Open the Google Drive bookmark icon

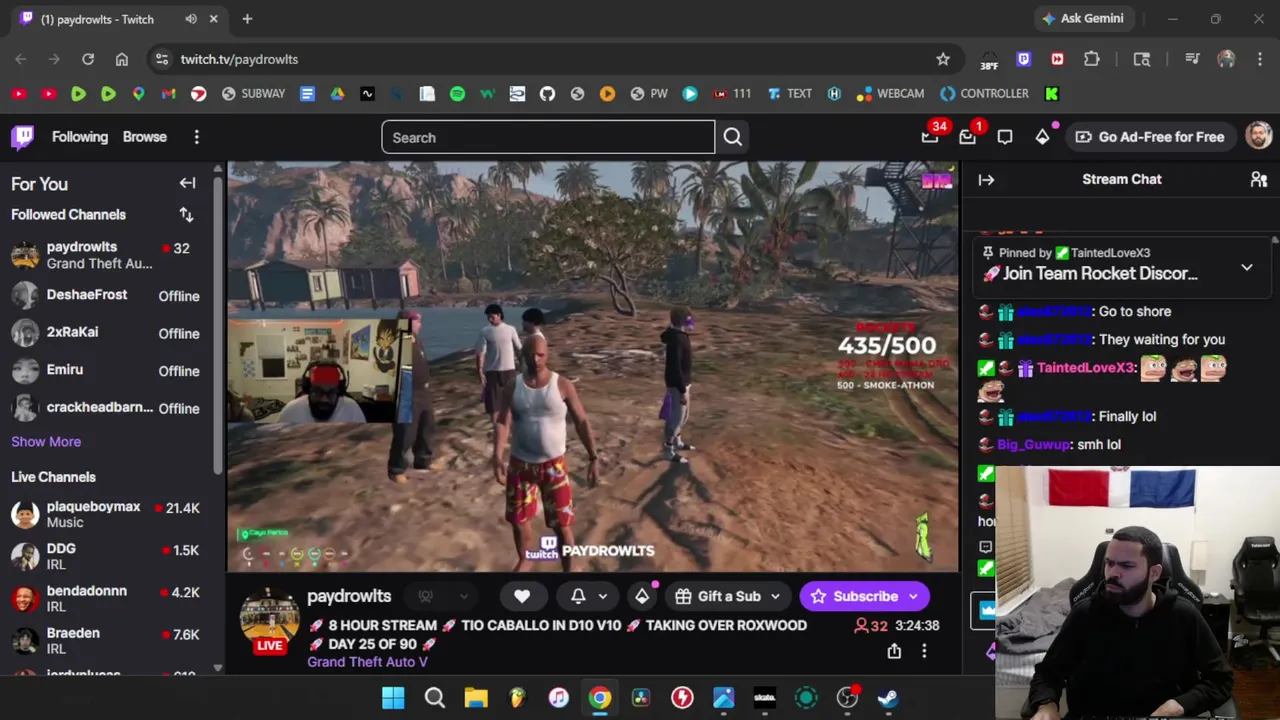pyautogui.click(x=337, y=94)
